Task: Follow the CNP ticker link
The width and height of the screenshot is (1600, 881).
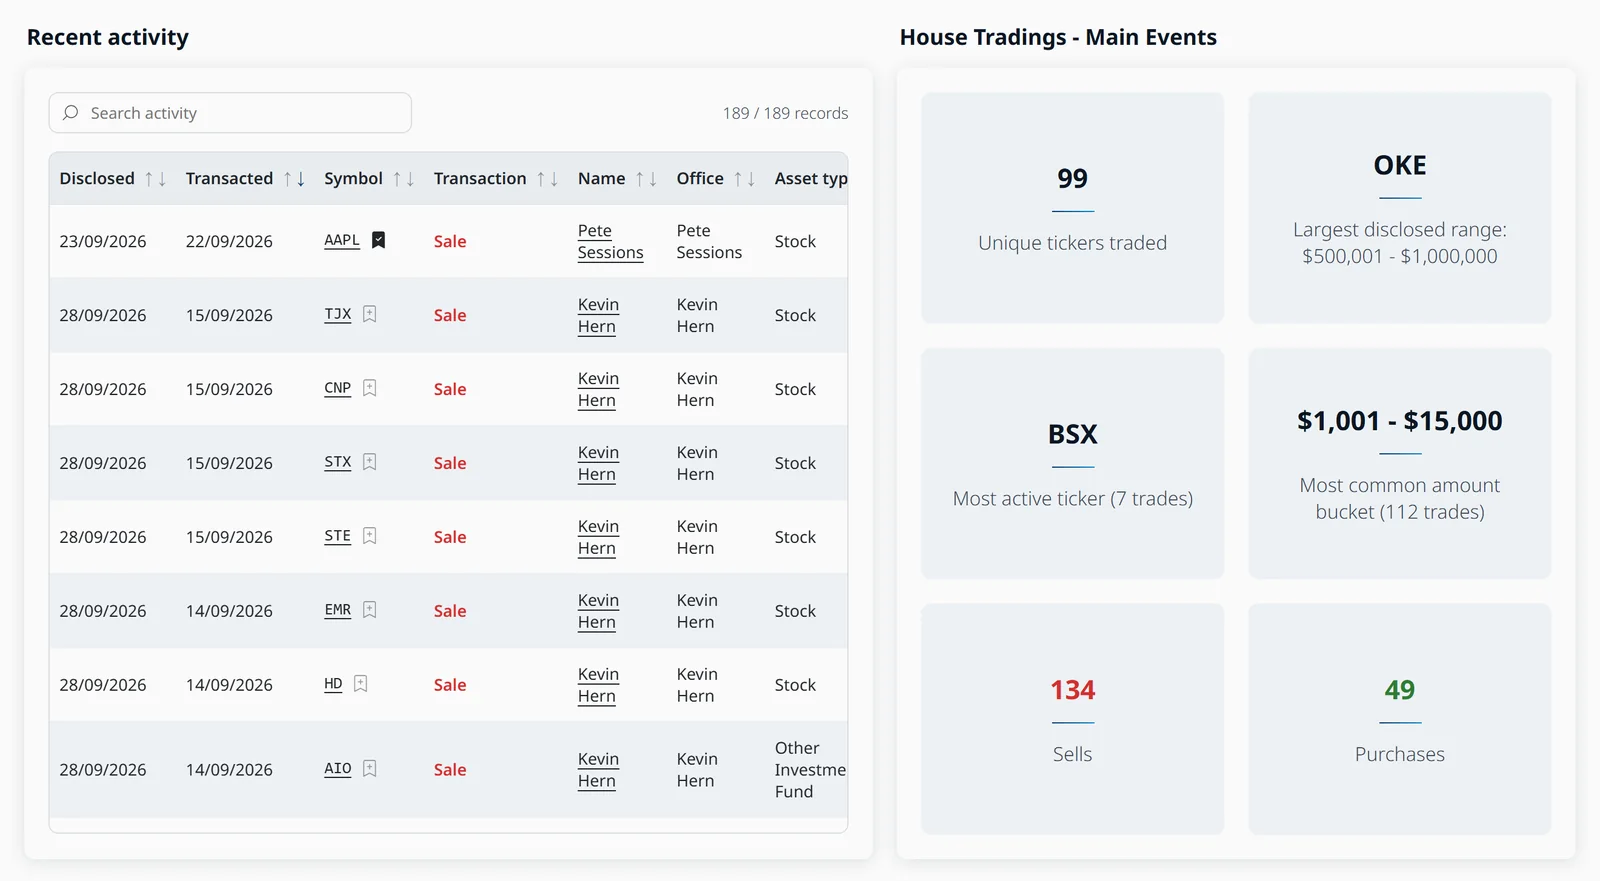Action: [338, 388]
